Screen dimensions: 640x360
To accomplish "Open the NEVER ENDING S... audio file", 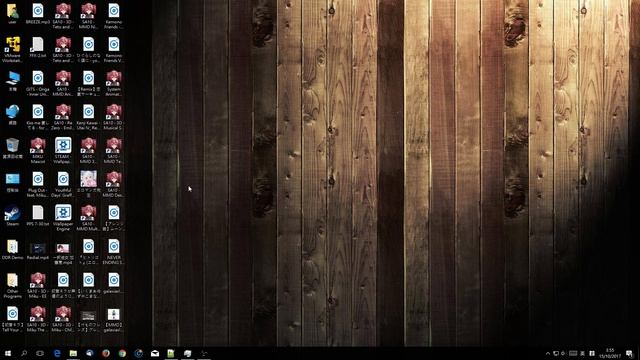I will 113,251.
